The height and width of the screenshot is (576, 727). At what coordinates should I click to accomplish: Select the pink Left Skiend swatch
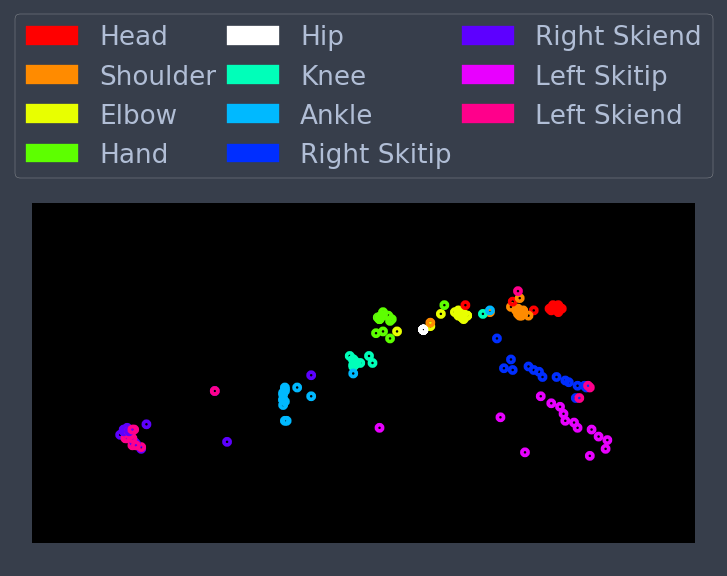(488, 114)
